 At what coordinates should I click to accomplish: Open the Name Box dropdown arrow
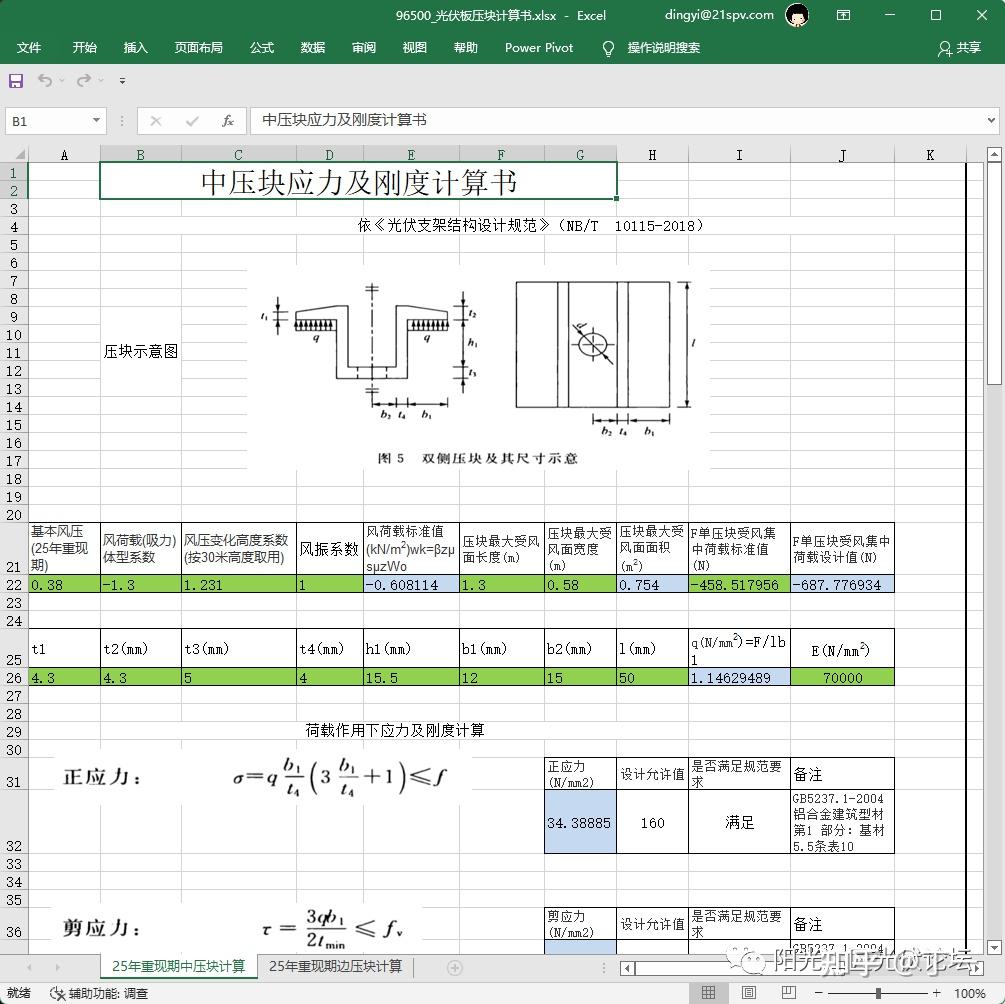coord(97,121)
